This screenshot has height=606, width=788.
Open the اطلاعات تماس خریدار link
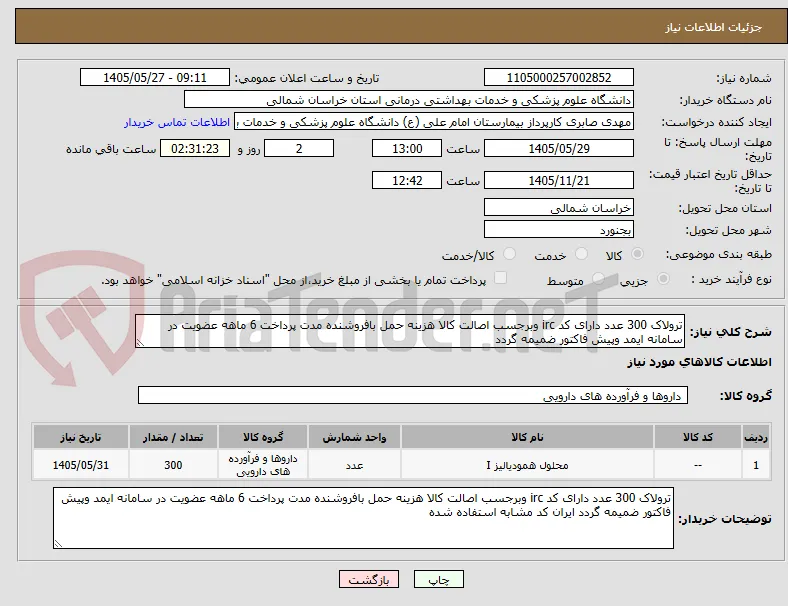click(177, 122)
